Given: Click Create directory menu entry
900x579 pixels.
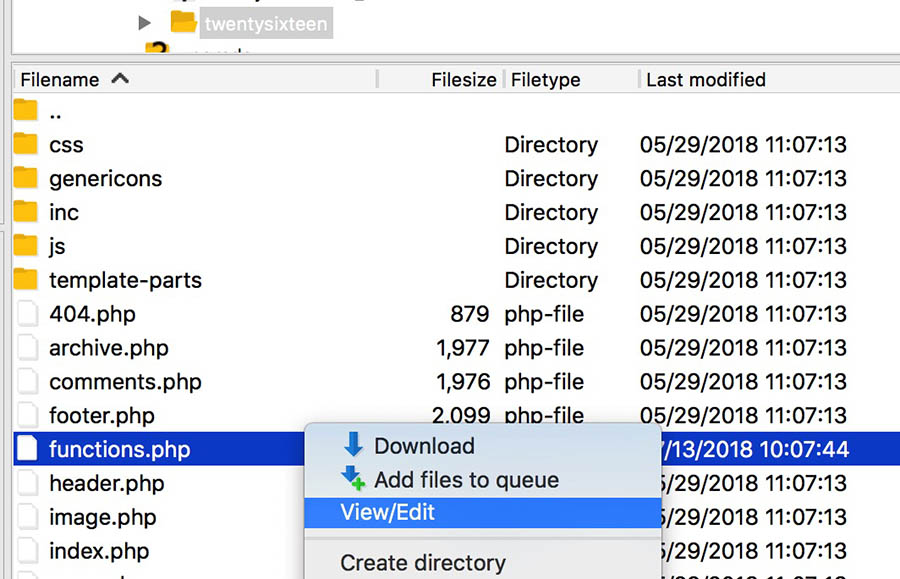Looking at the screenshot, I should [x=423, y=563].
